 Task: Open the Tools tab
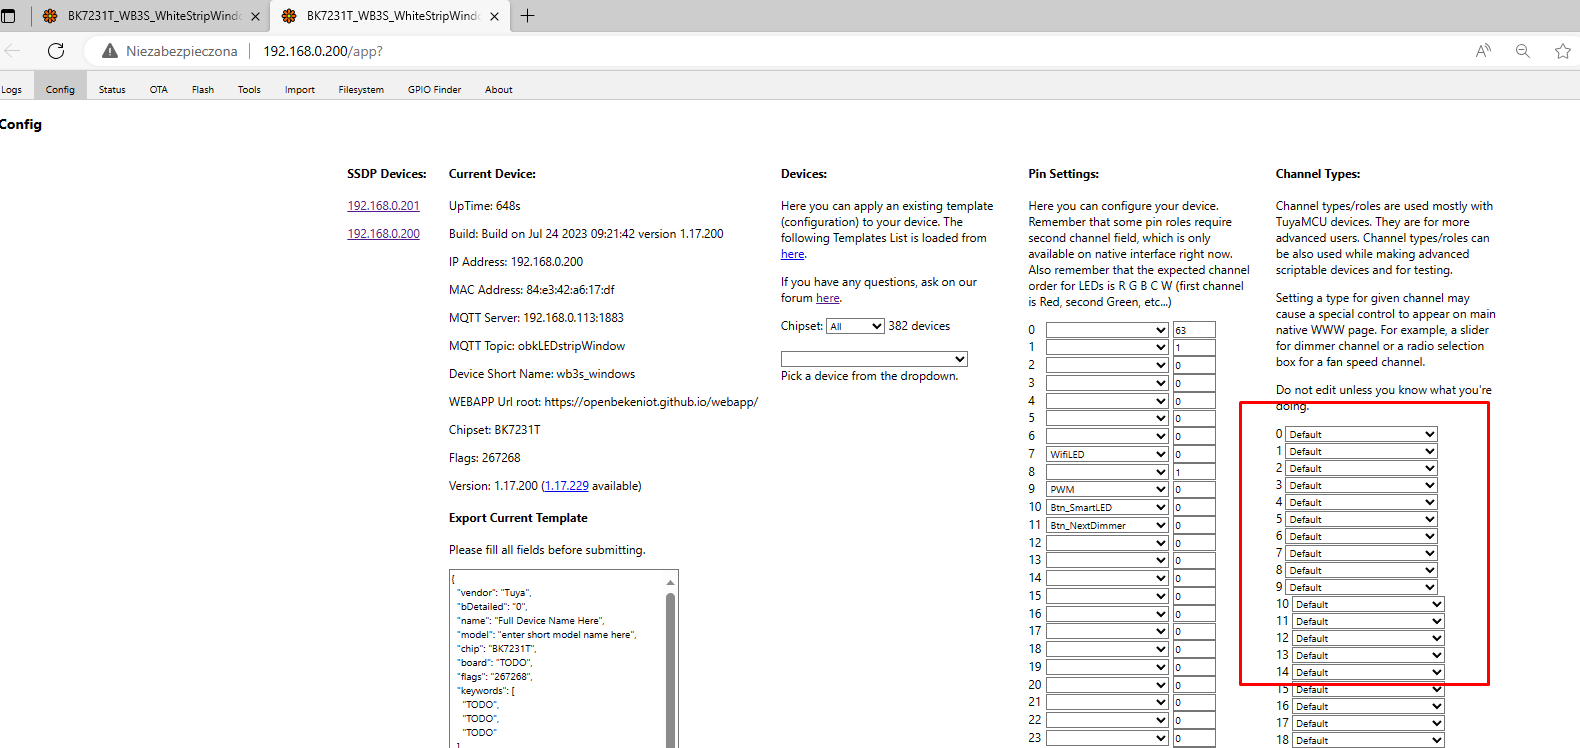[249, 90]
